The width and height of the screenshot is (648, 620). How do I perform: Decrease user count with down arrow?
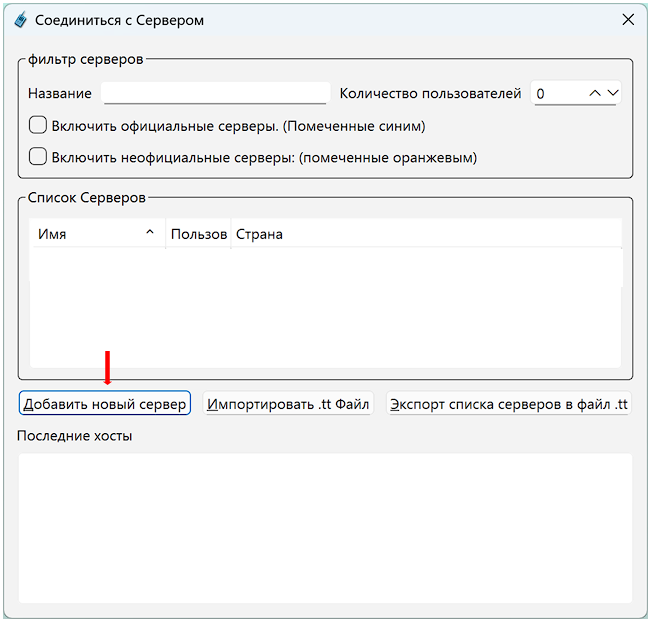coord(613,93)
